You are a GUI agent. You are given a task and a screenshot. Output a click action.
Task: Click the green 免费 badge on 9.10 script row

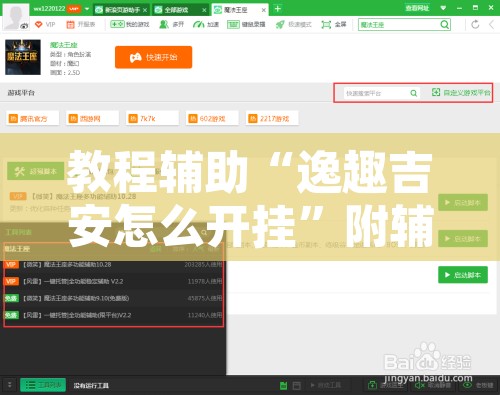pyautogui.click(x=11, y=298)
